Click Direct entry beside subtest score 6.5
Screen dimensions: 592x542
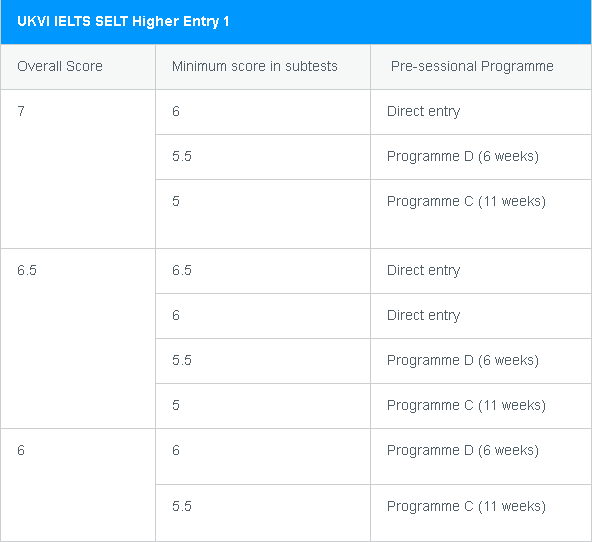pyautogui.click(x=424, y=270)
